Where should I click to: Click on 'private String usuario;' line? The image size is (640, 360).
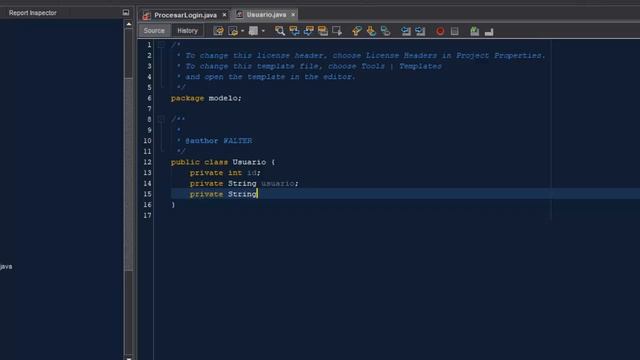coord(244,183)
